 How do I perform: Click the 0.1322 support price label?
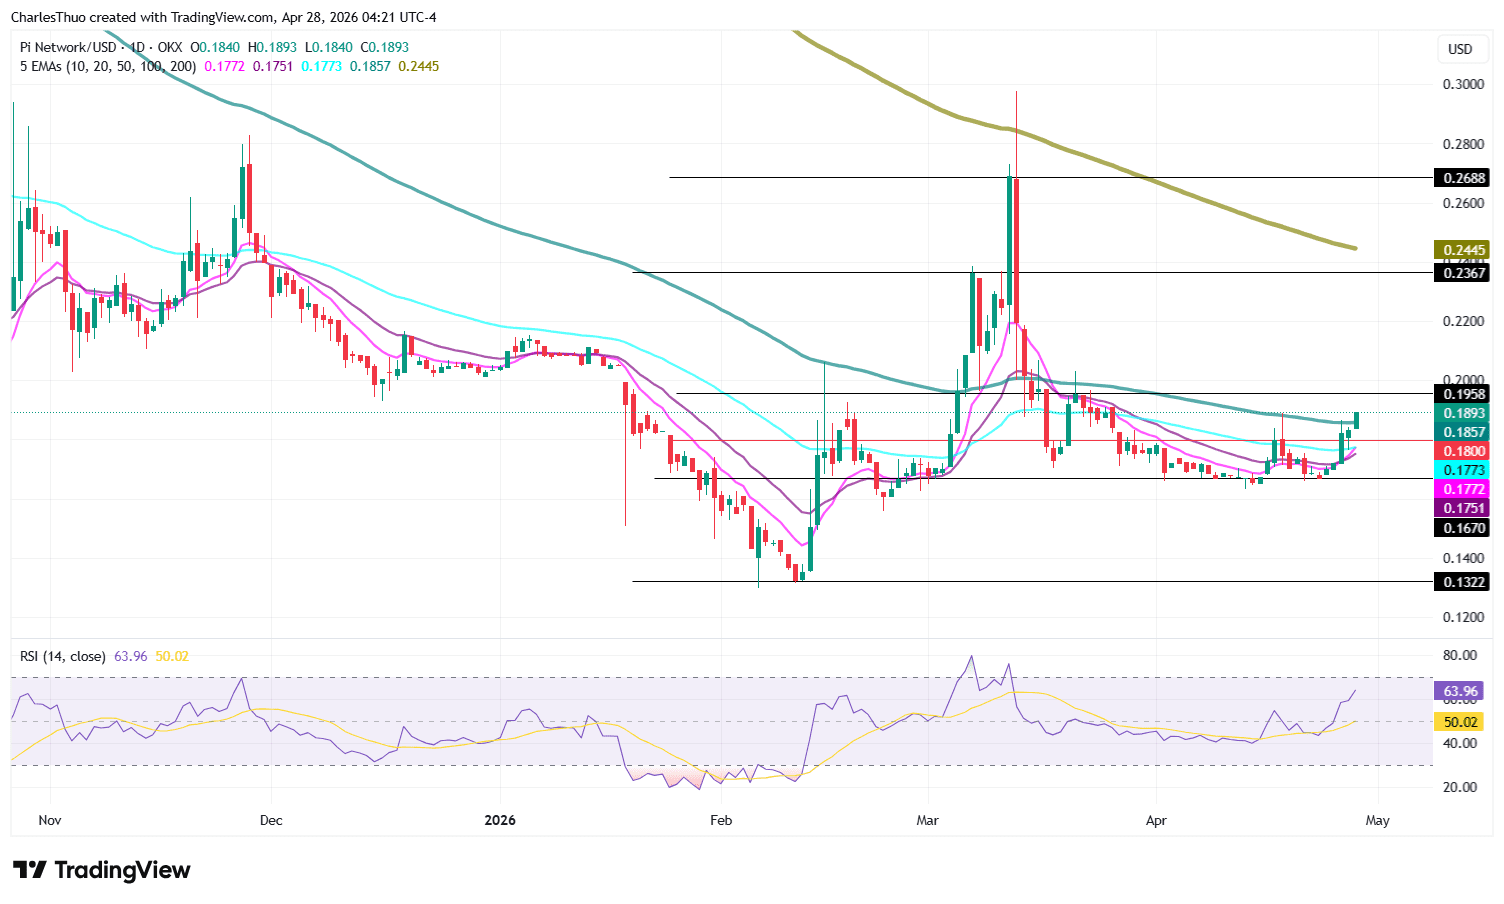tap(1462, 582)
